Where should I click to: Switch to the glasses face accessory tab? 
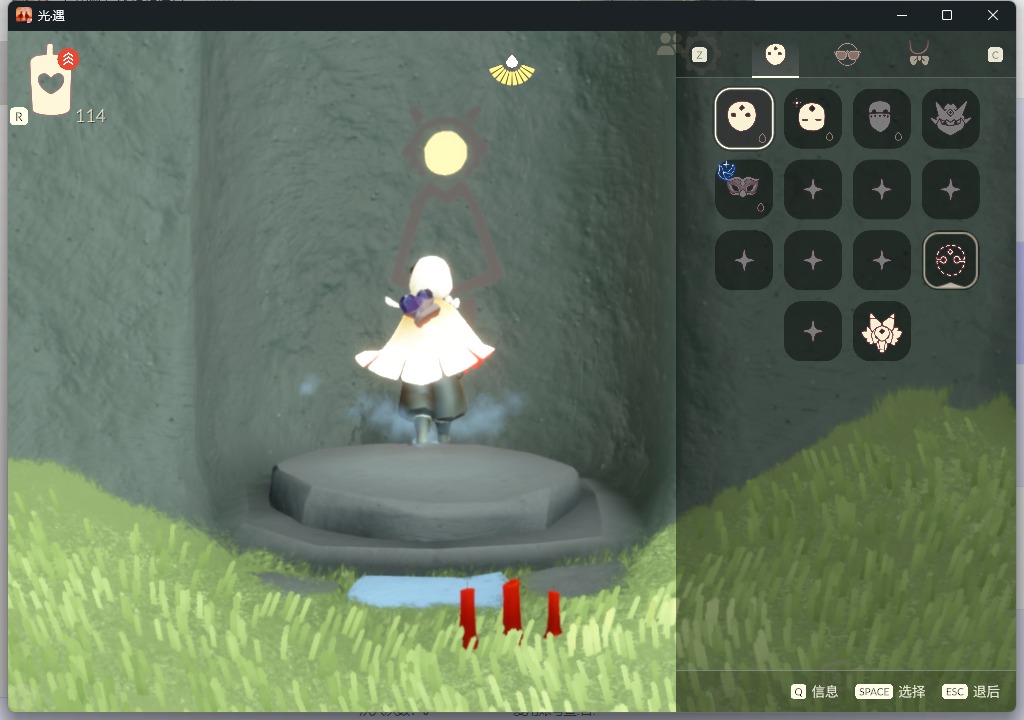click(847, 54)
